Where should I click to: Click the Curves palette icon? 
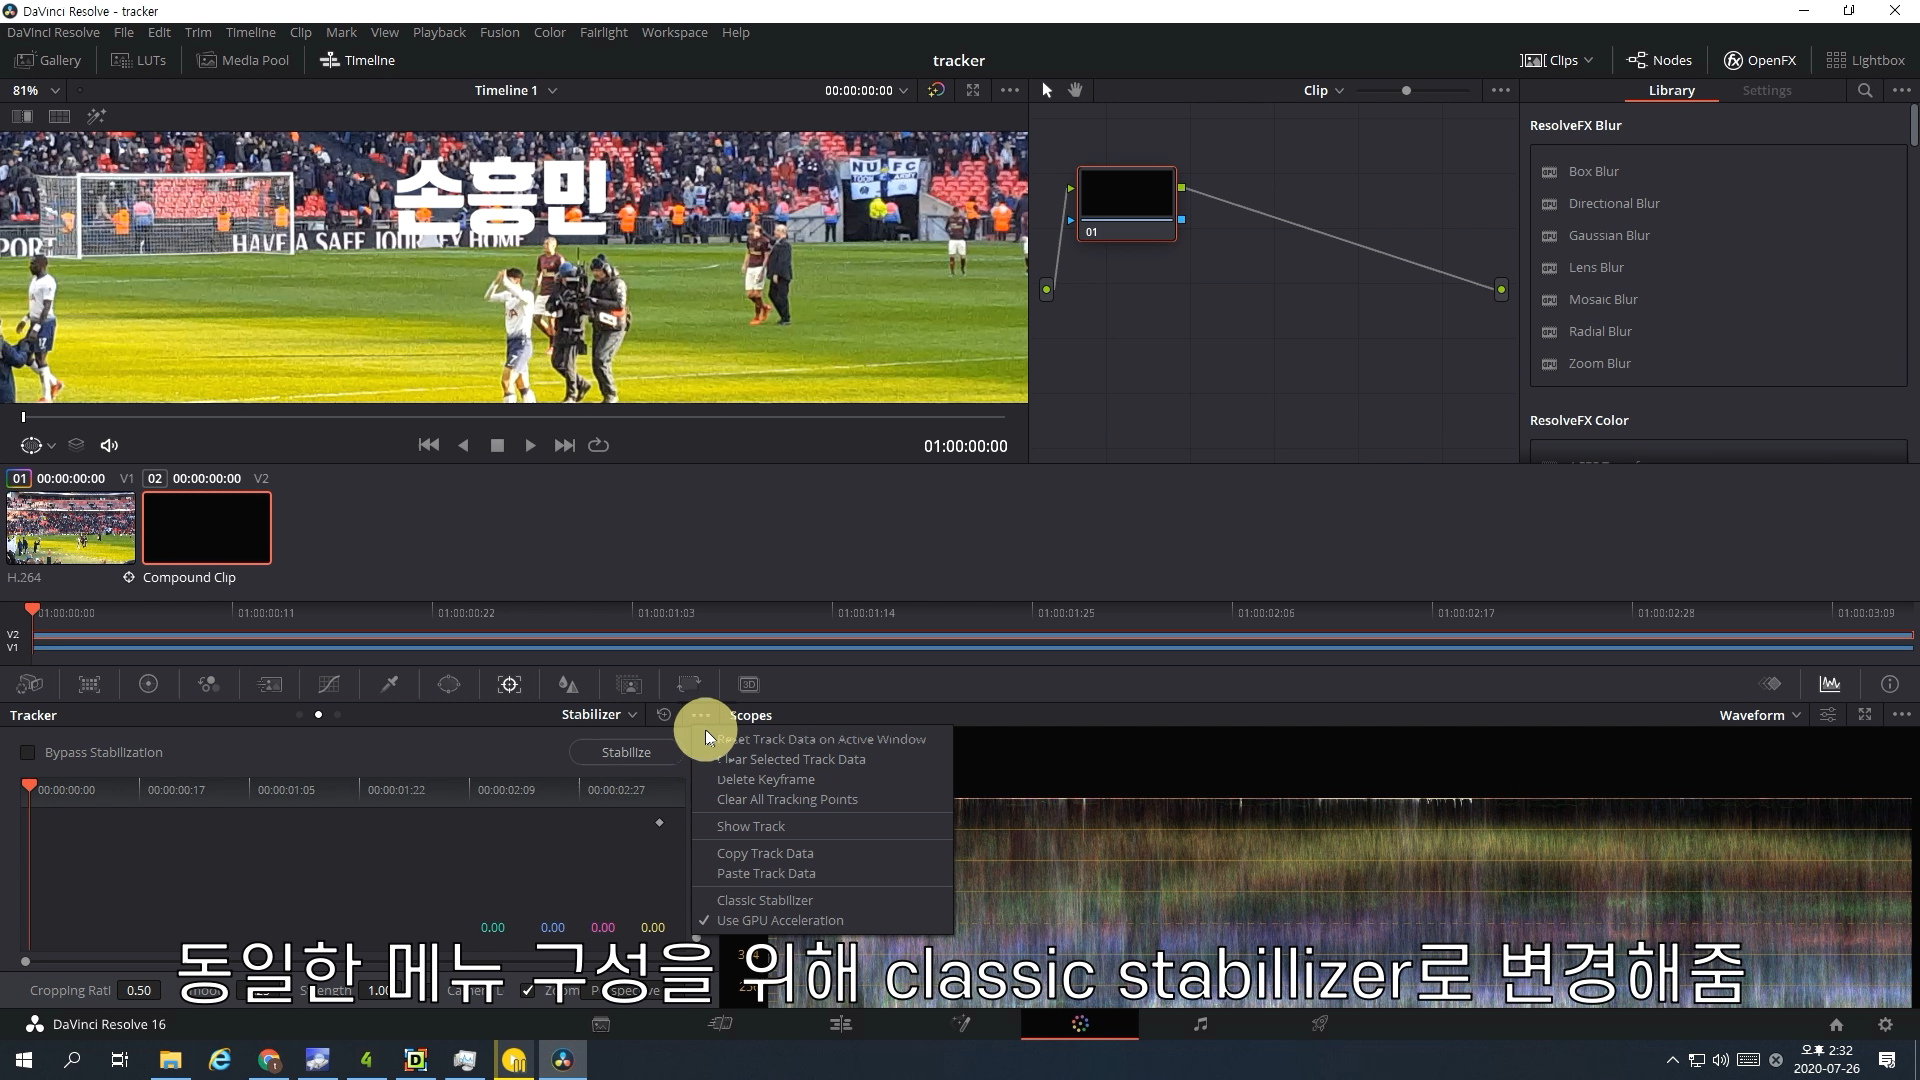[329, 684]
